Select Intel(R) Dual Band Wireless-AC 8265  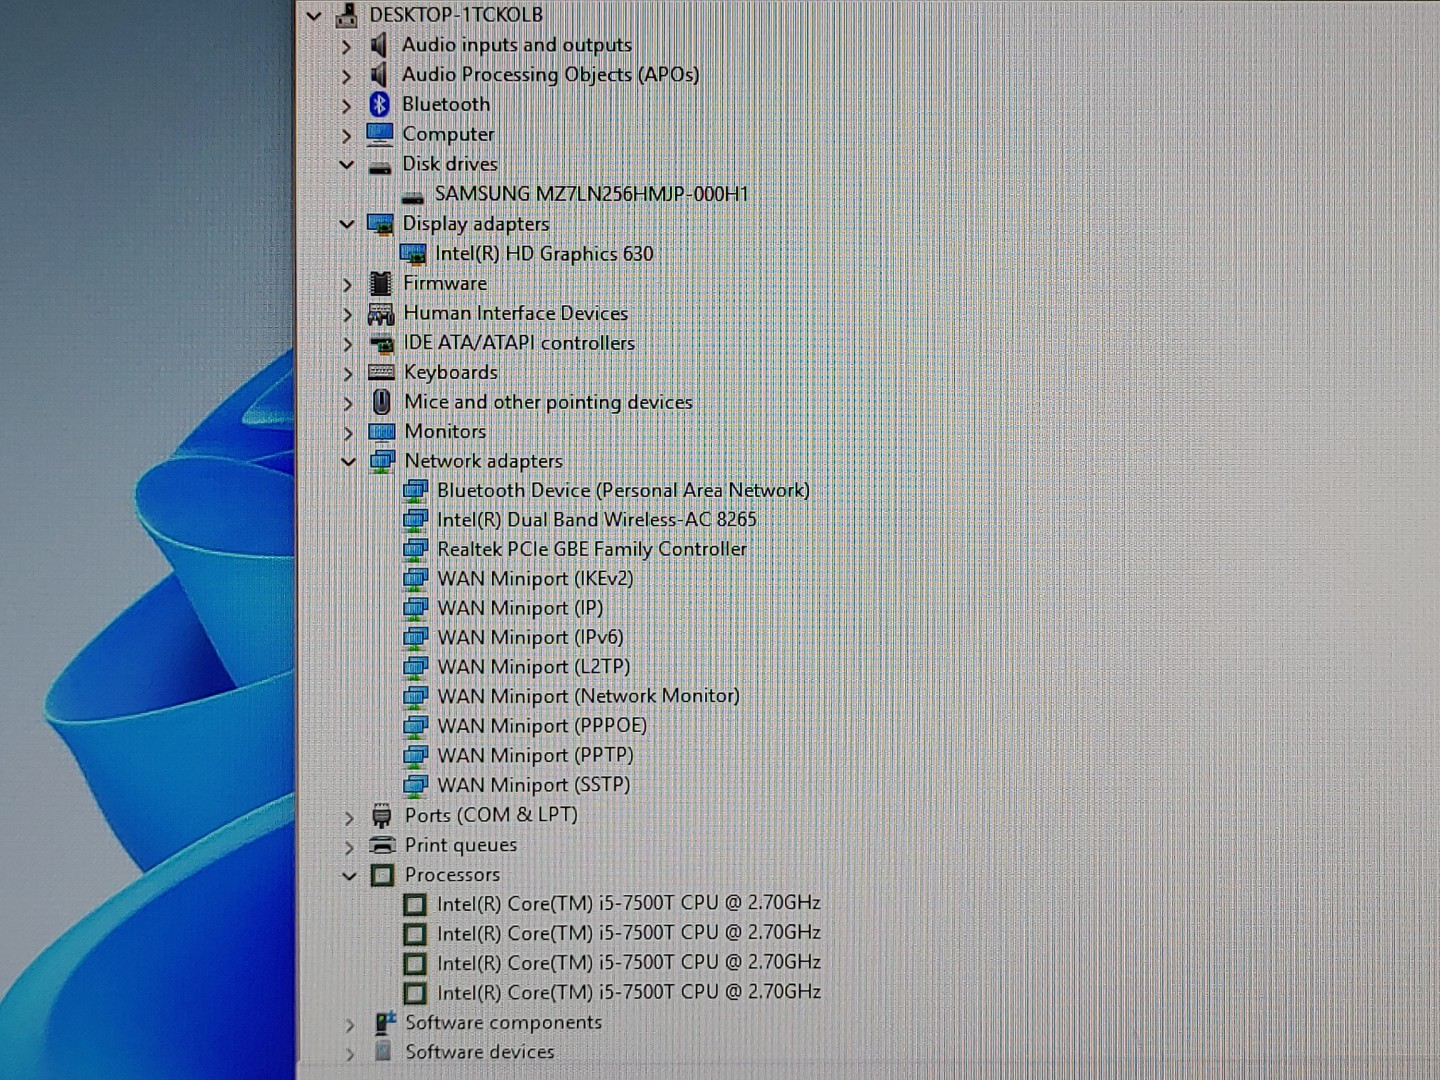597,520
